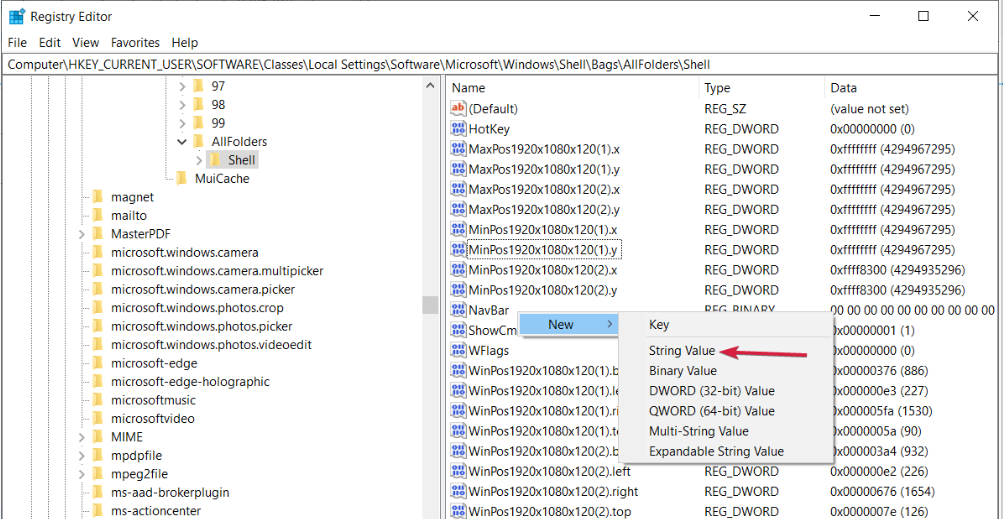Click data value 0x00000676 (1654)
This screenshot has width=1003, height=519.
pyautogui.click(x=881, y=492)
